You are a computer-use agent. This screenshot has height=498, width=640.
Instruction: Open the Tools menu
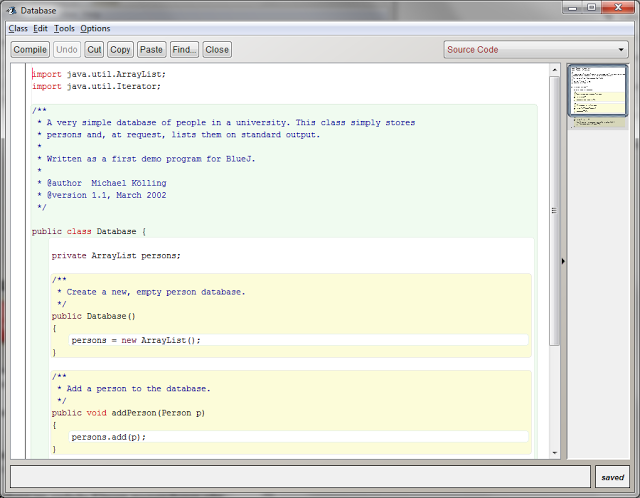64,28
